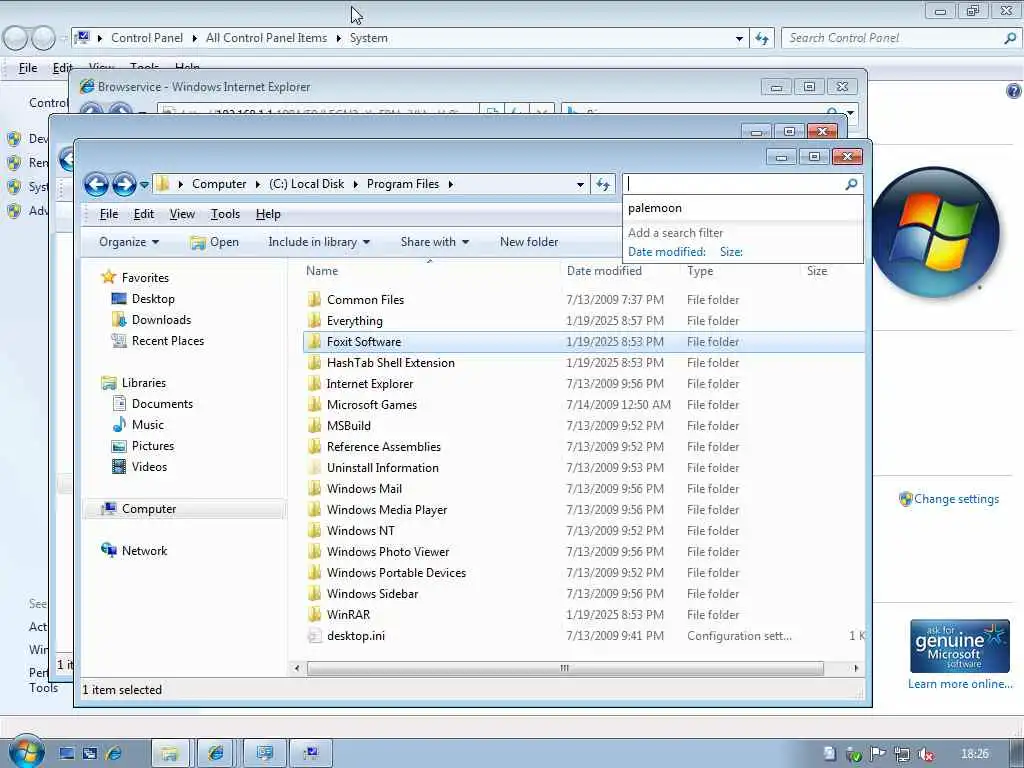This screenshot has width=1024, height=768.
Task: Click volume muted icon in system tray
Action: tap(925, 754)
